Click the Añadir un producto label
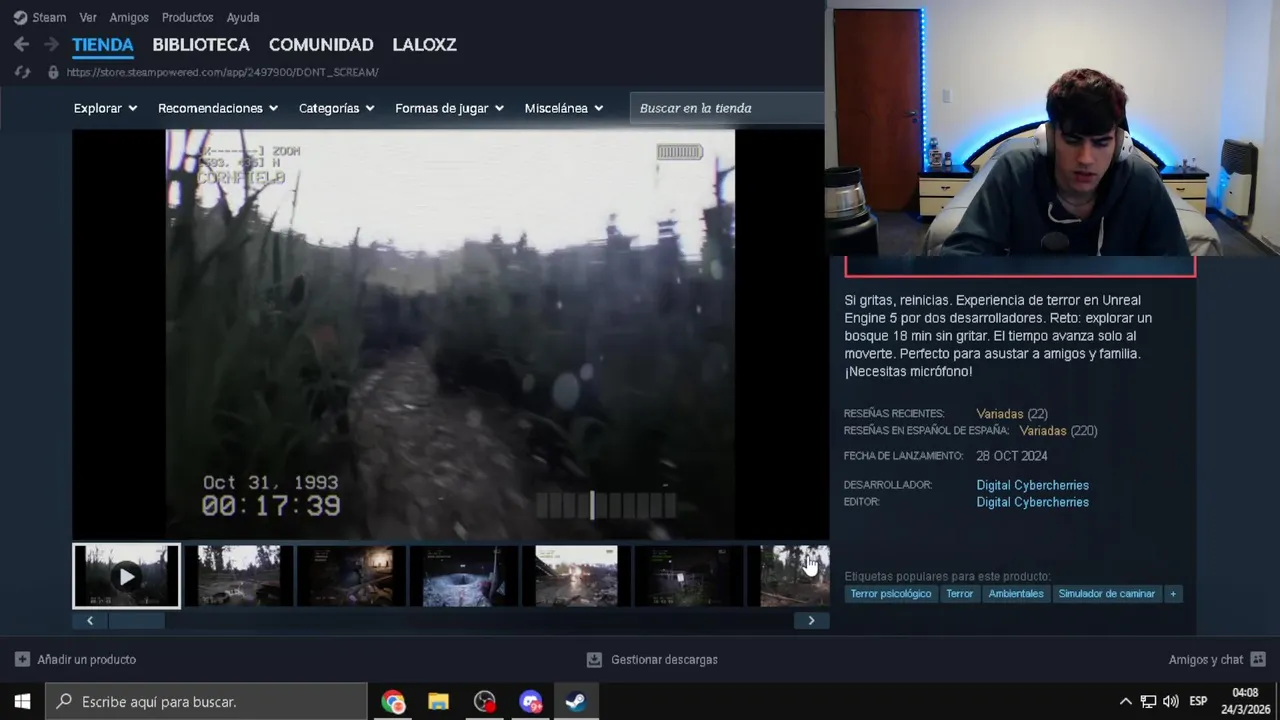The width and height of the screenshot is (1280, 720). pos(86,660)
